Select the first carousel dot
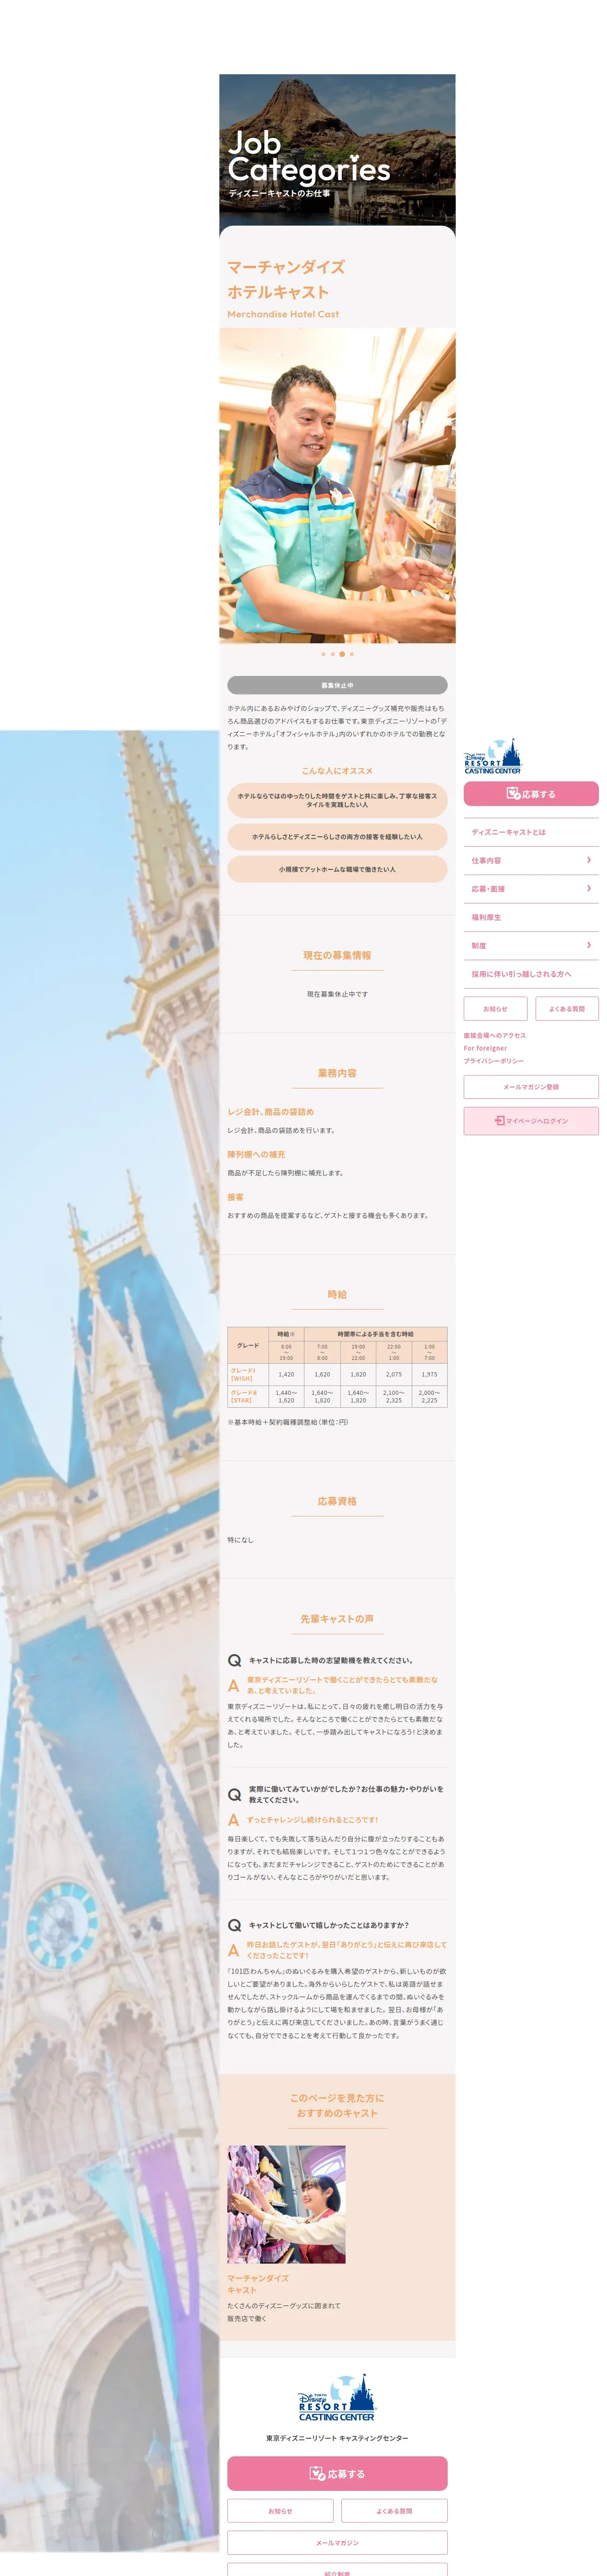Image resolution: width=607 pixels, height=2576 pixels. point(323,654)
